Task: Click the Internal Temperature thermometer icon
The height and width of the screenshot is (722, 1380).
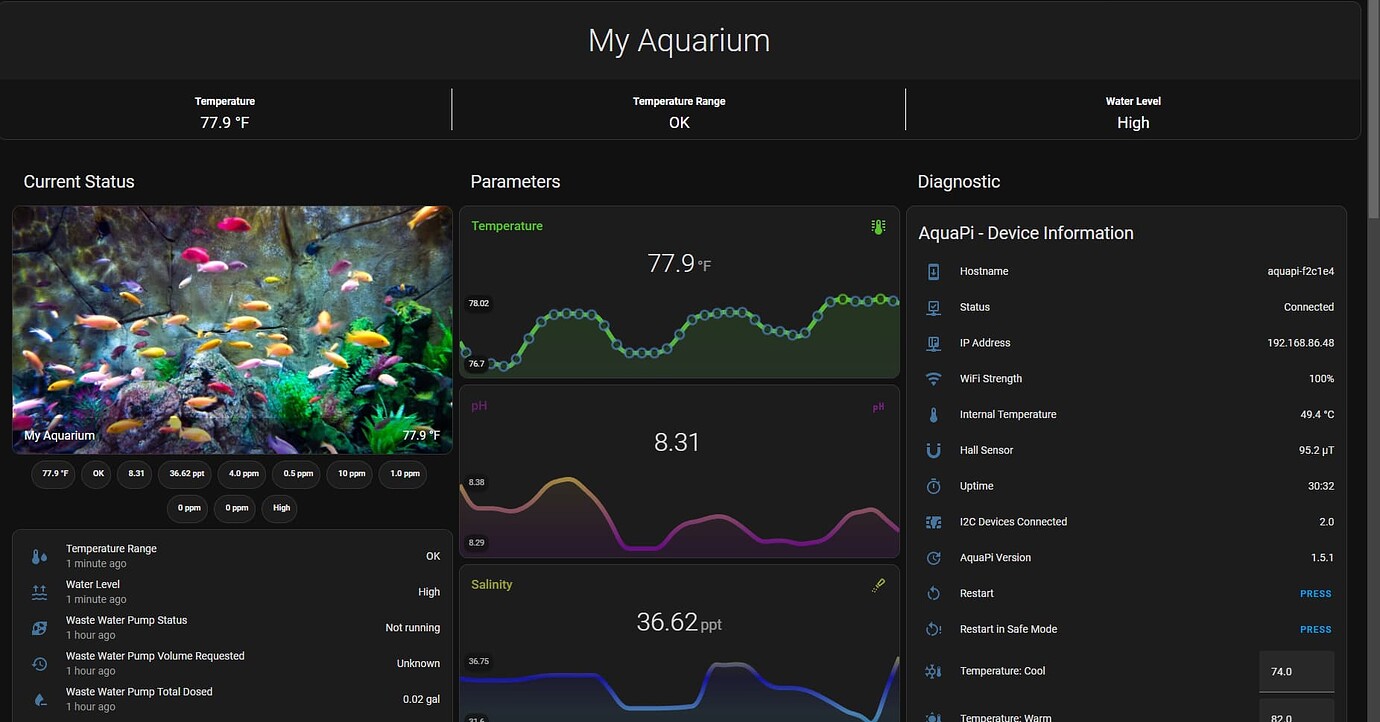Action: pos(933,414)
